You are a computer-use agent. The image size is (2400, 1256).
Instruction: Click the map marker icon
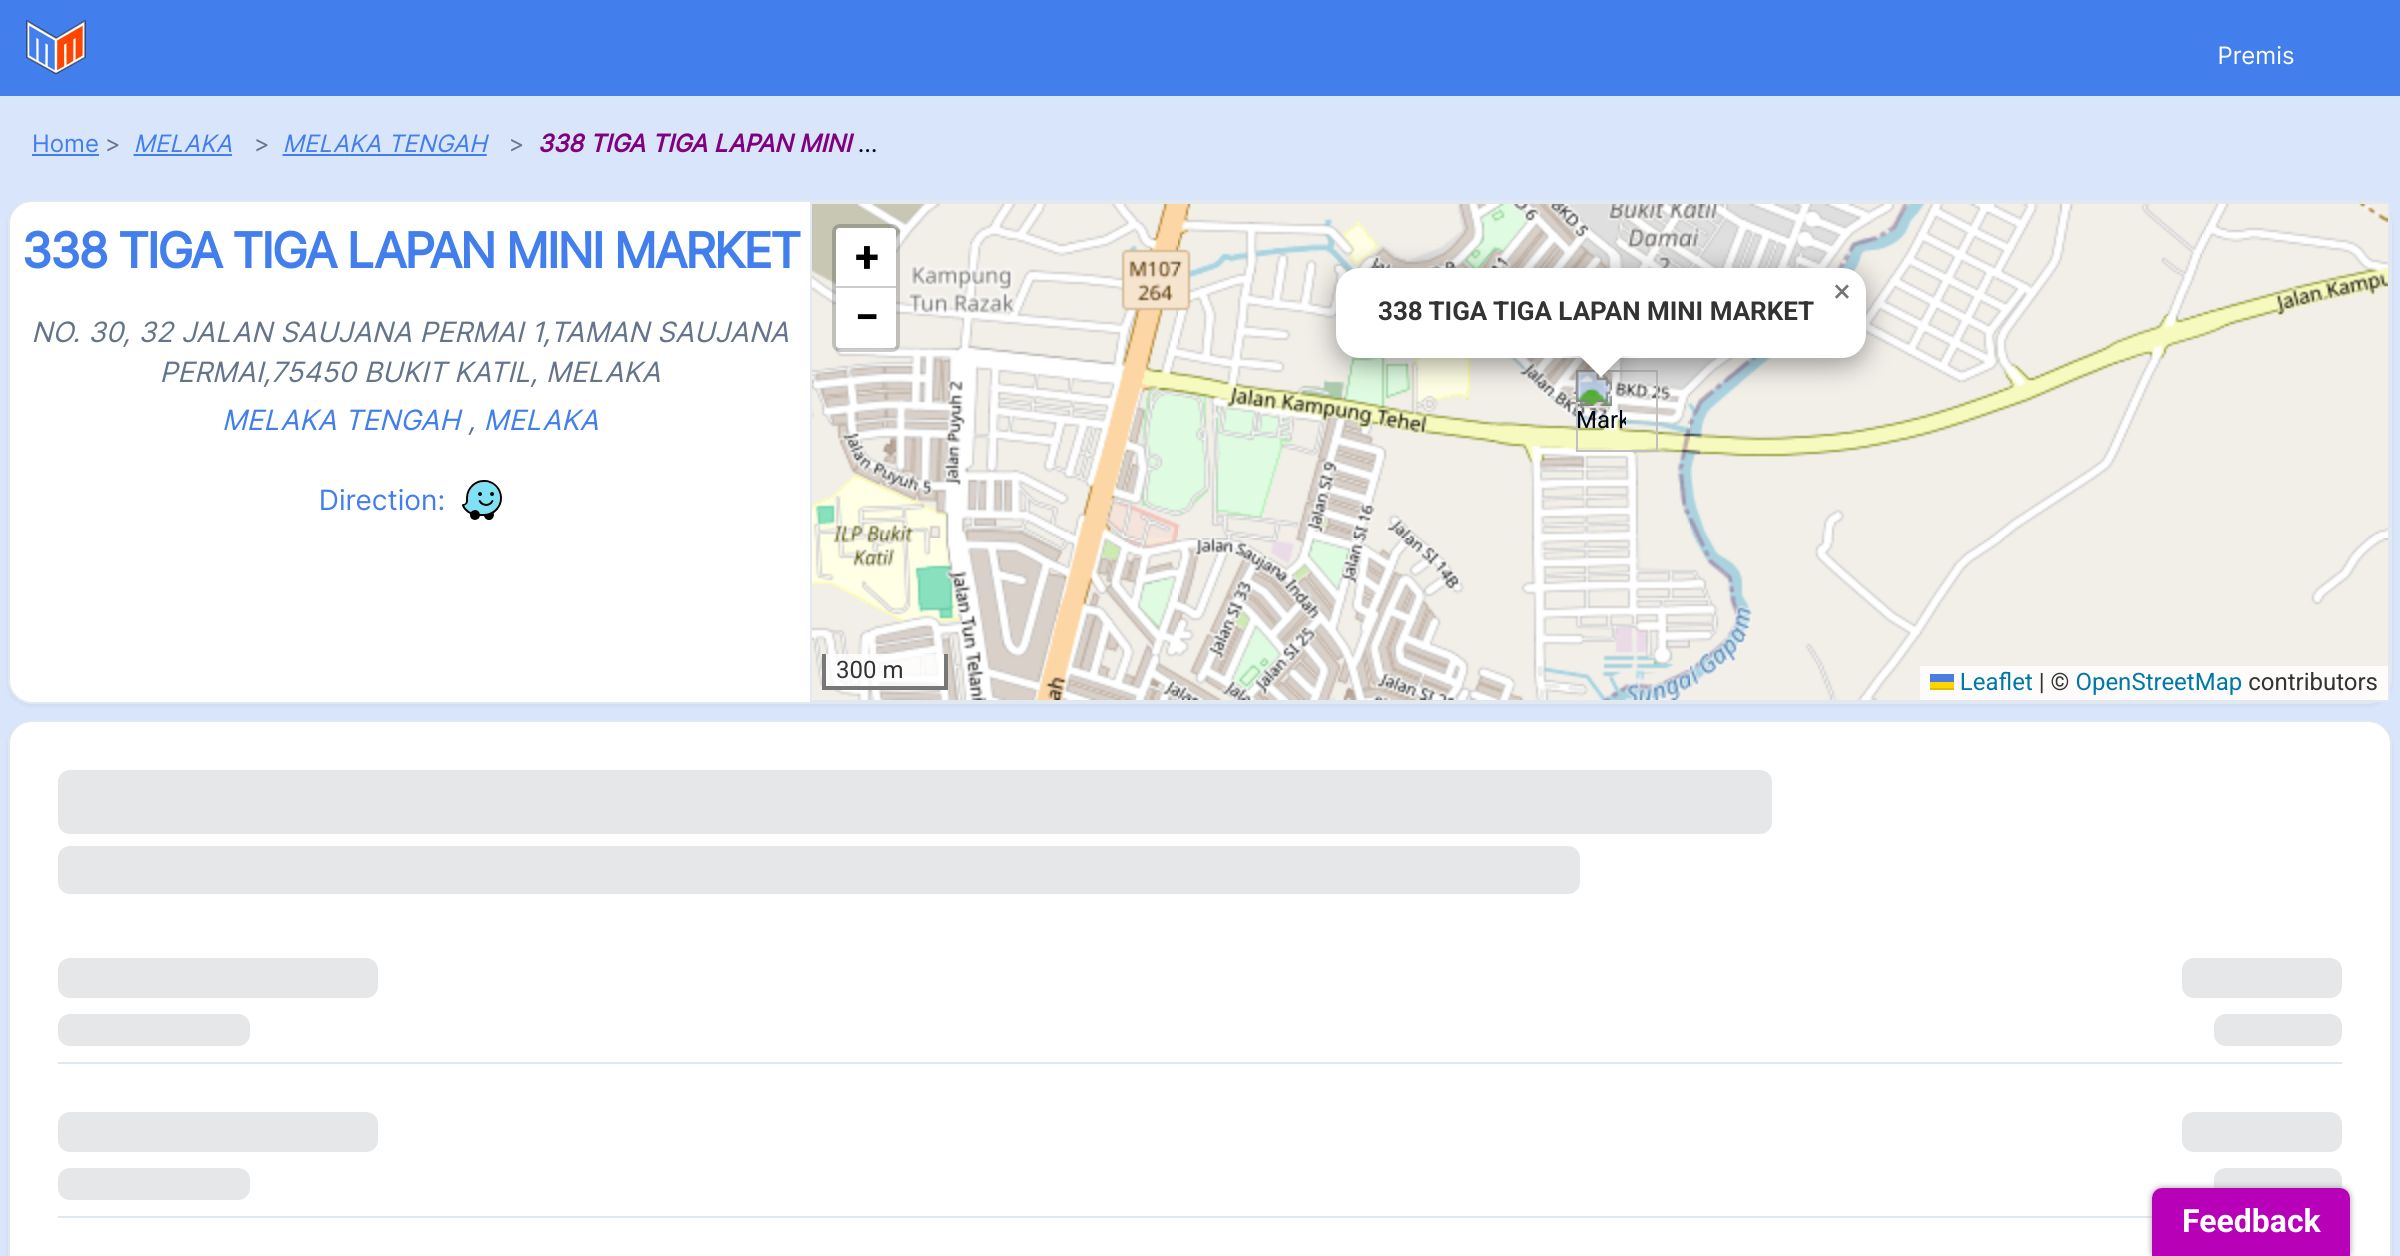click(1594, 390)
